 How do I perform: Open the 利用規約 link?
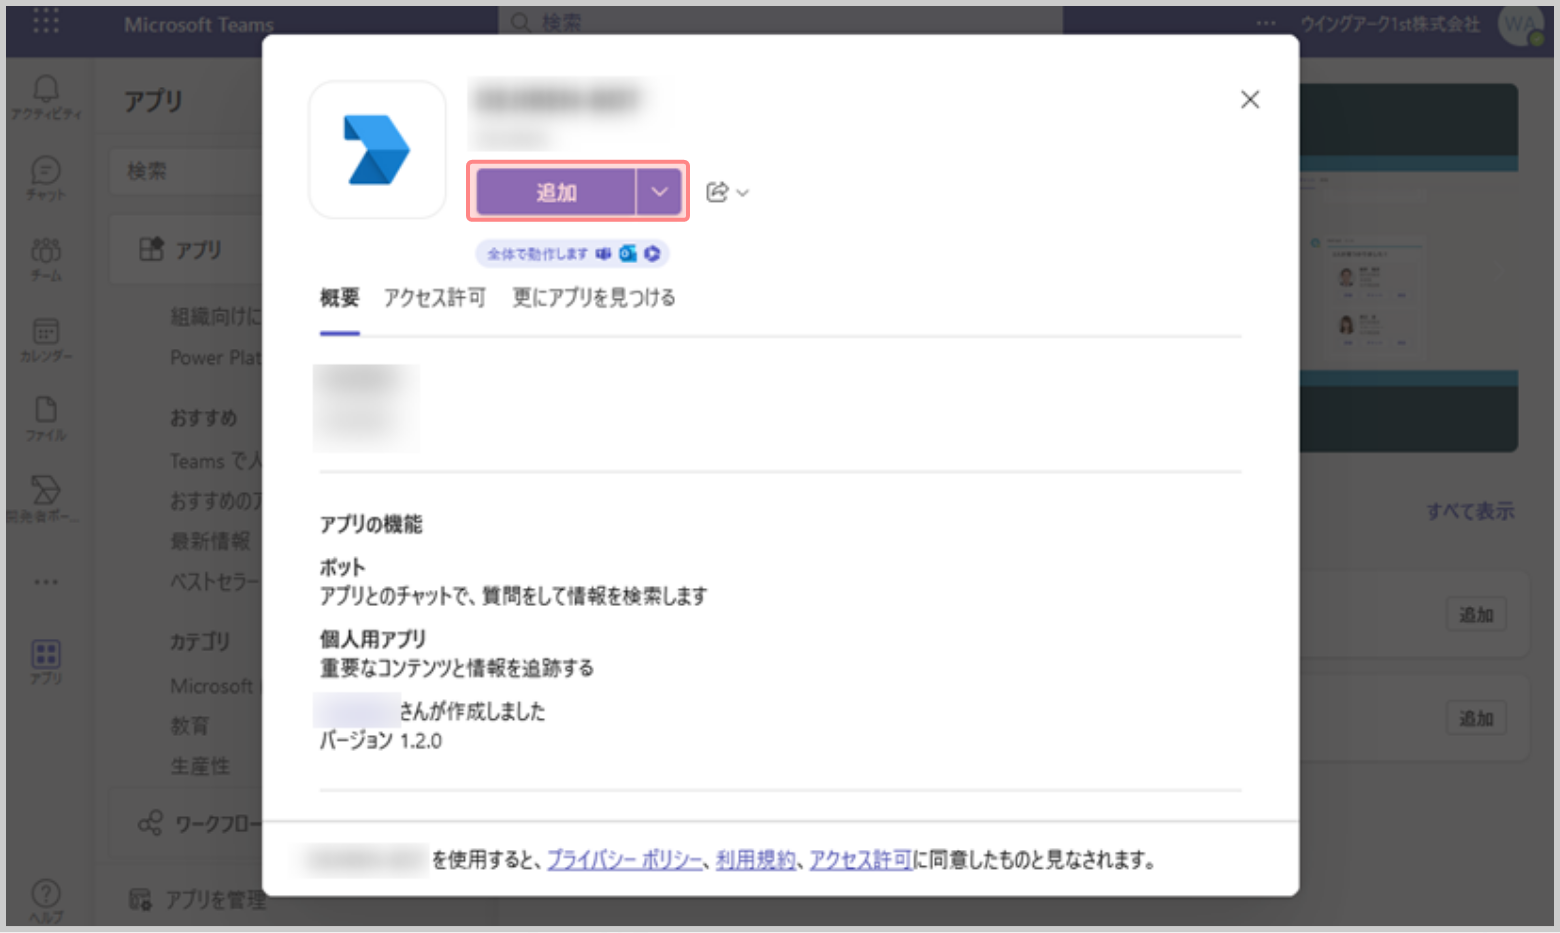pos(755,860)
